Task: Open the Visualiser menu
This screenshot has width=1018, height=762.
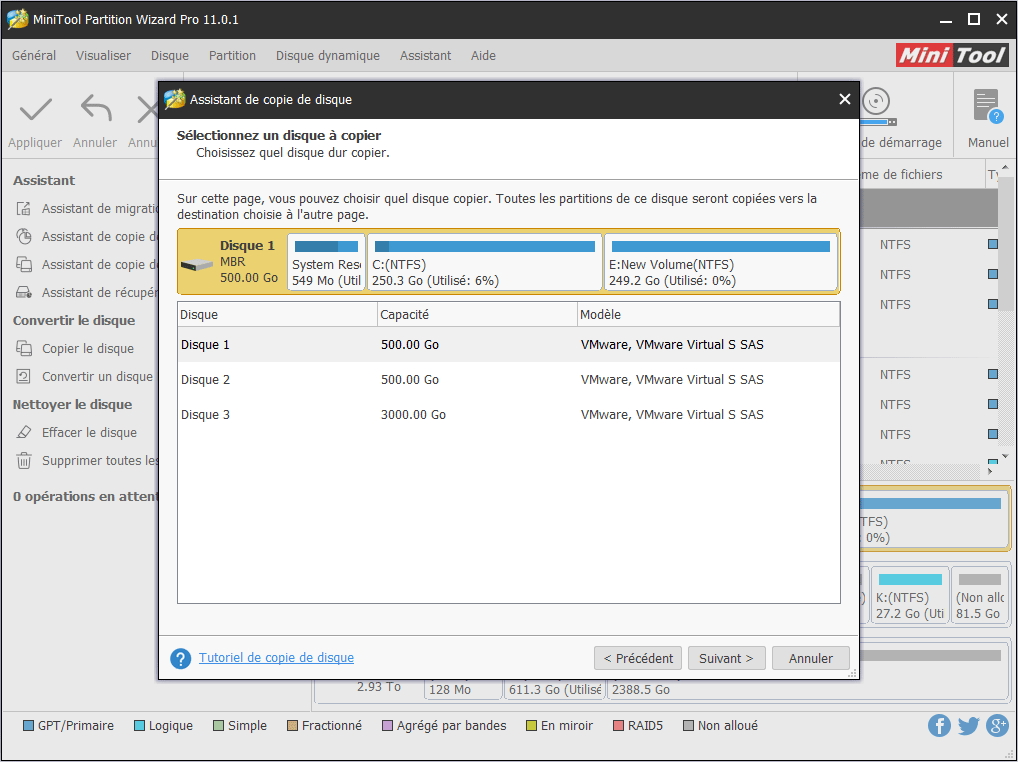Action: 103,56
